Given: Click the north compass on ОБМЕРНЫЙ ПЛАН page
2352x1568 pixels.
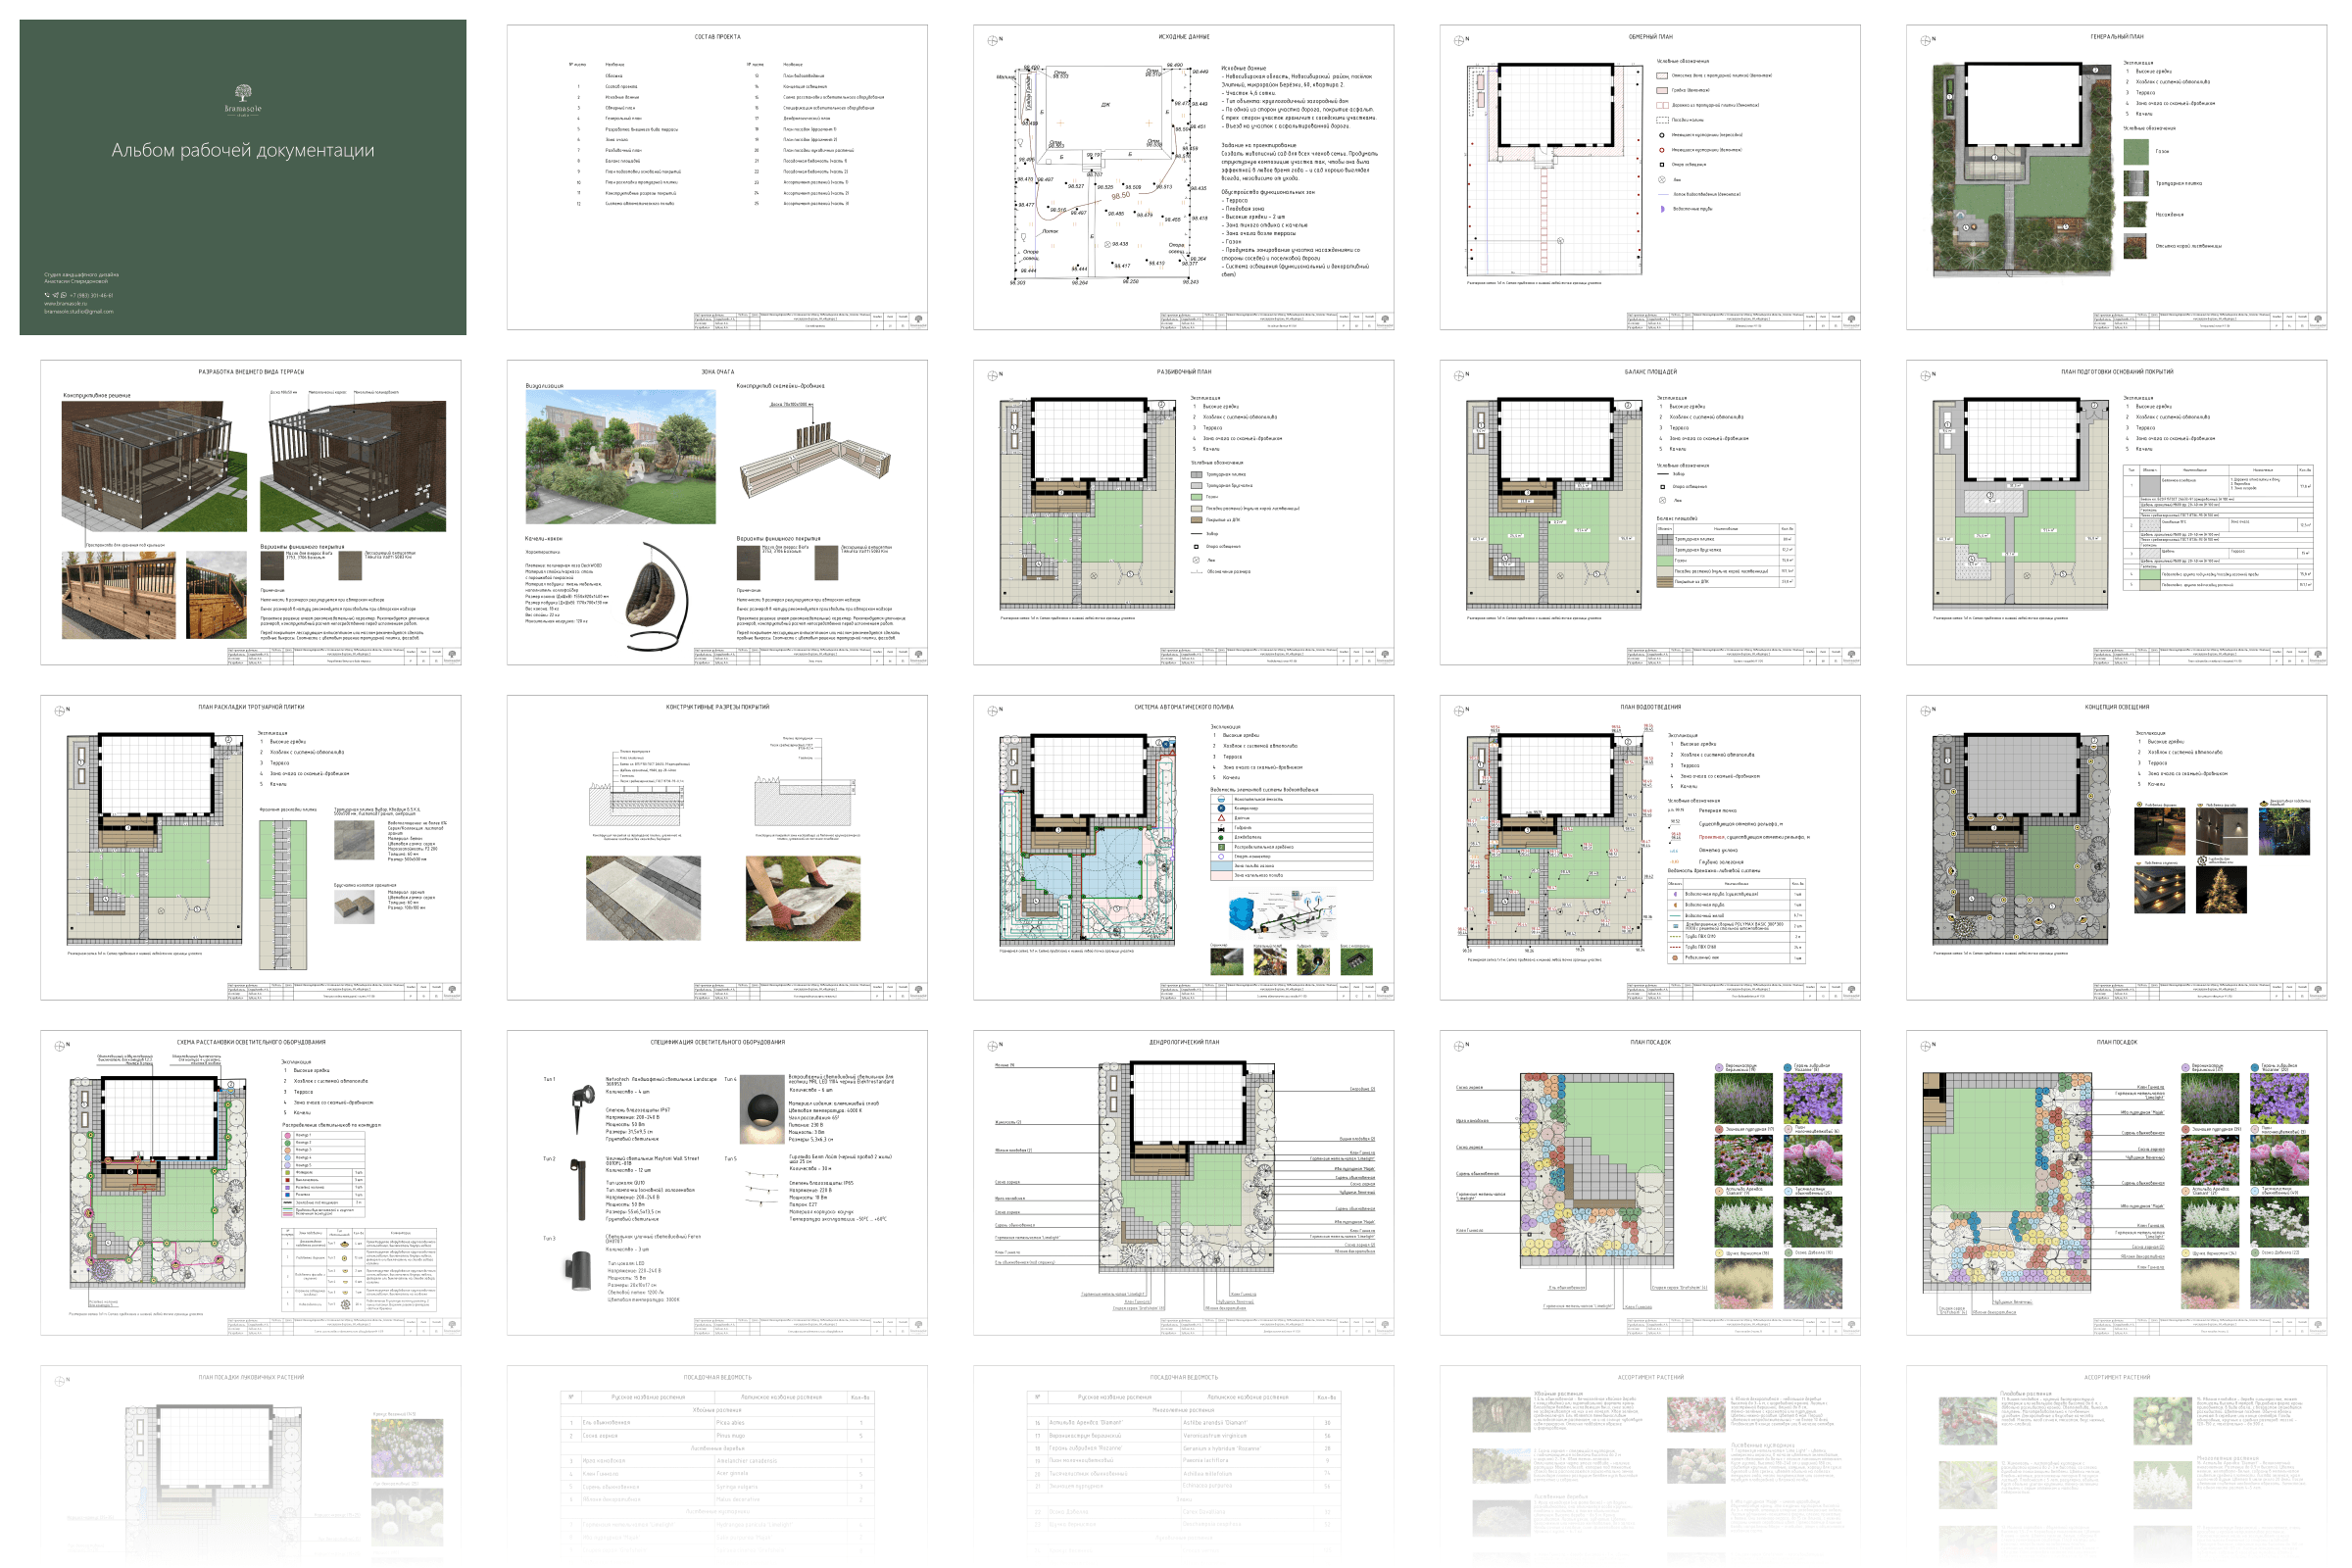Looking at the screenshot, I should (1459, 41).
